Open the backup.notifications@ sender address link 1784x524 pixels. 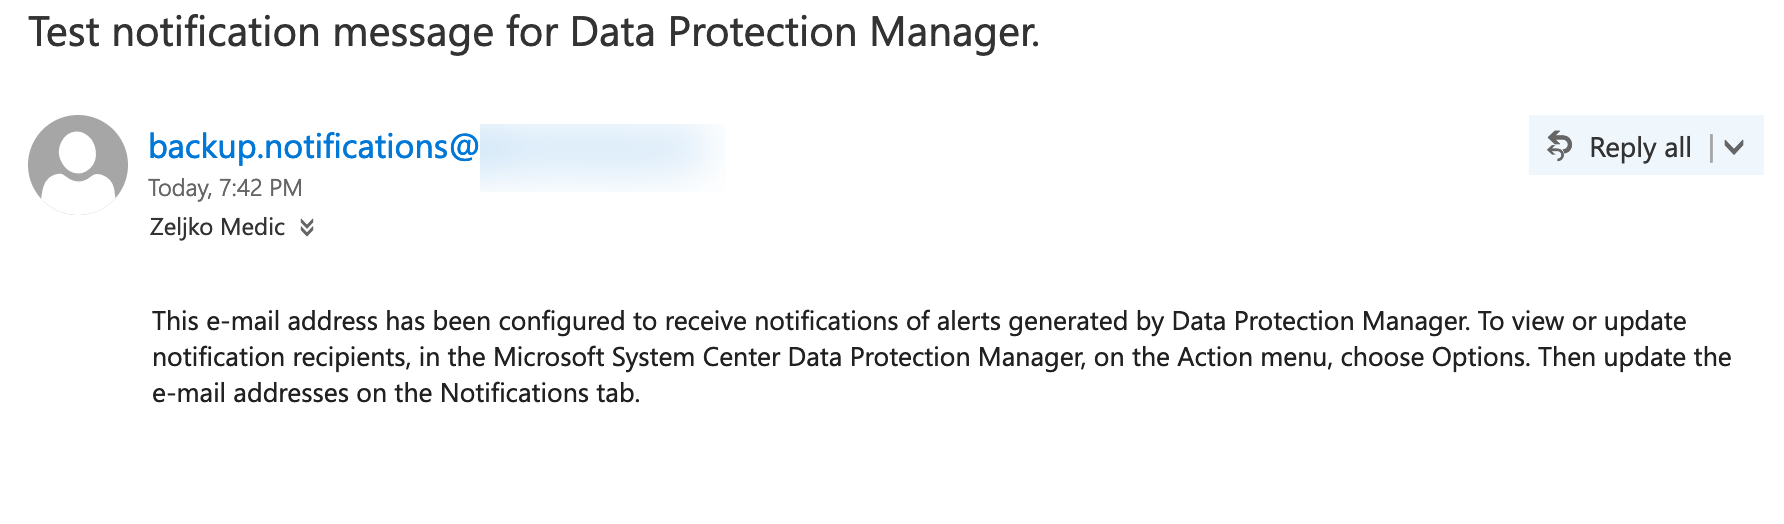click(314, 146)
